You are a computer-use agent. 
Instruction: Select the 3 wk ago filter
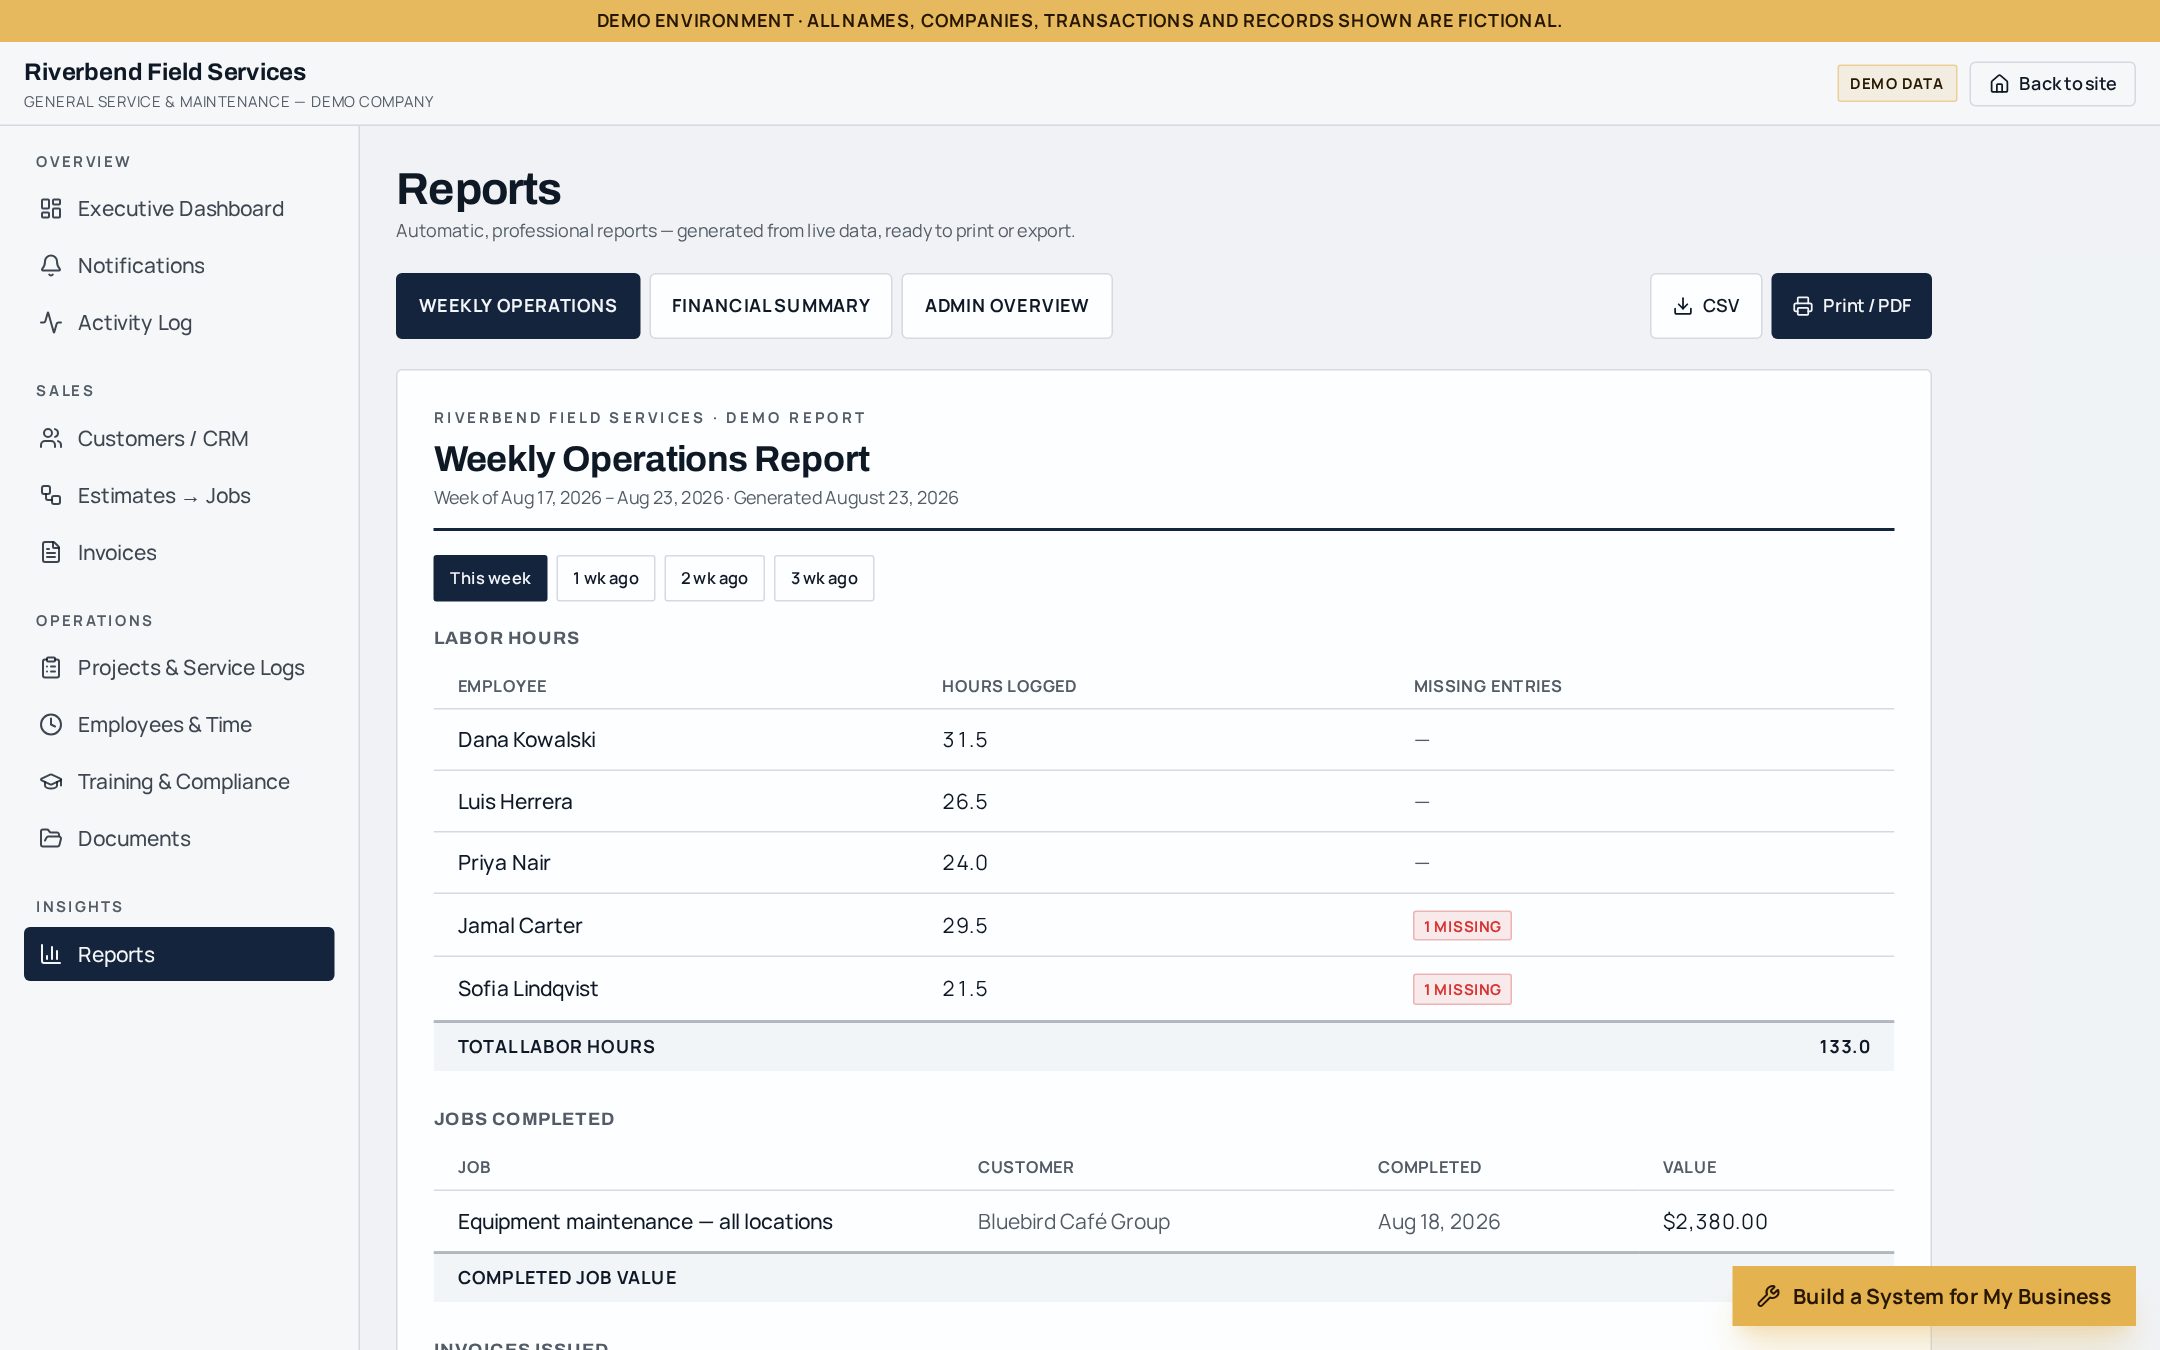[x=824, y=578]
